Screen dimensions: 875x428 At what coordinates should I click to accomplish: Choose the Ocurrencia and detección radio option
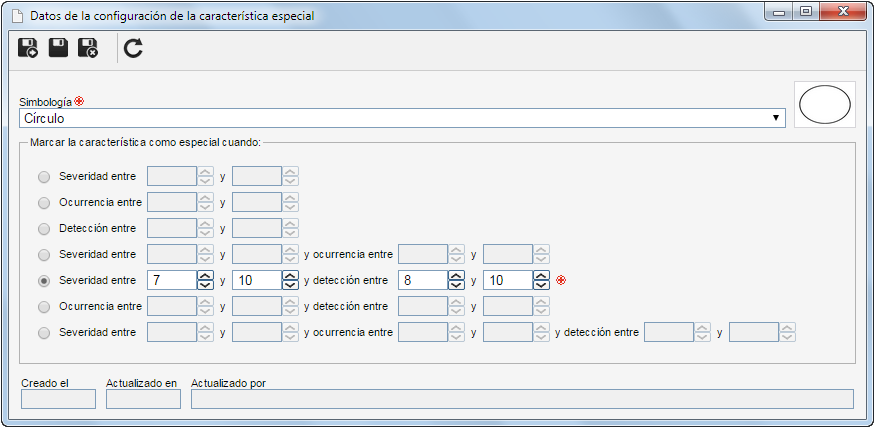tap(44, 307)
